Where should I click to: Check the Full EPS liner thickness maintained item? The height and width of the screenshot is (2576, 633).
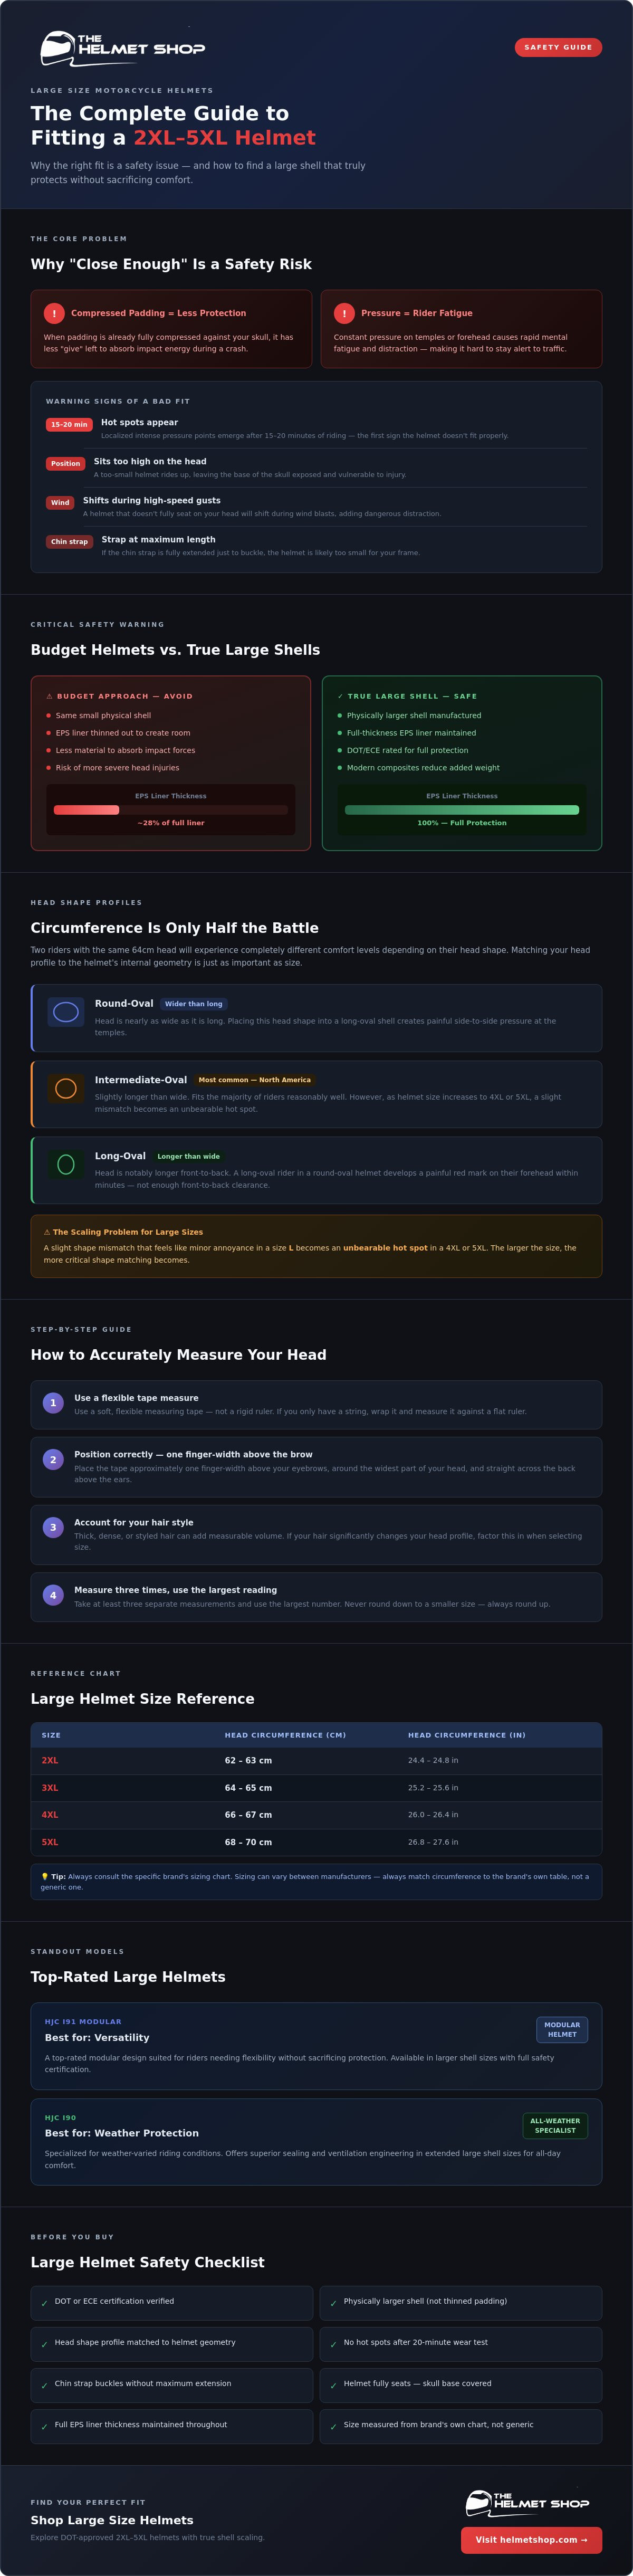point(172,2425)
